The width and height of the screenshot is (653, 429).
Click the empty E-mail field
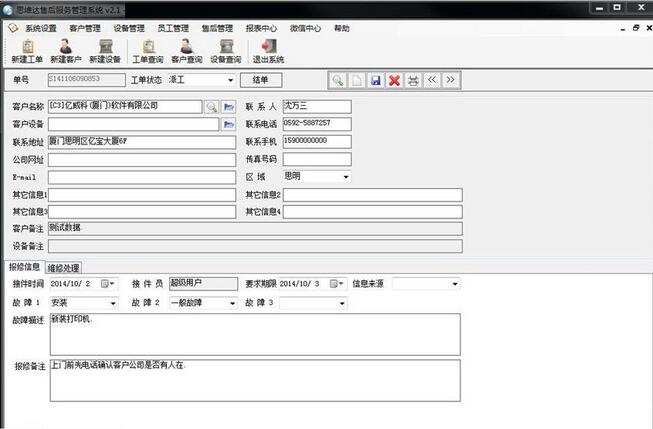(x=142, y=177)
